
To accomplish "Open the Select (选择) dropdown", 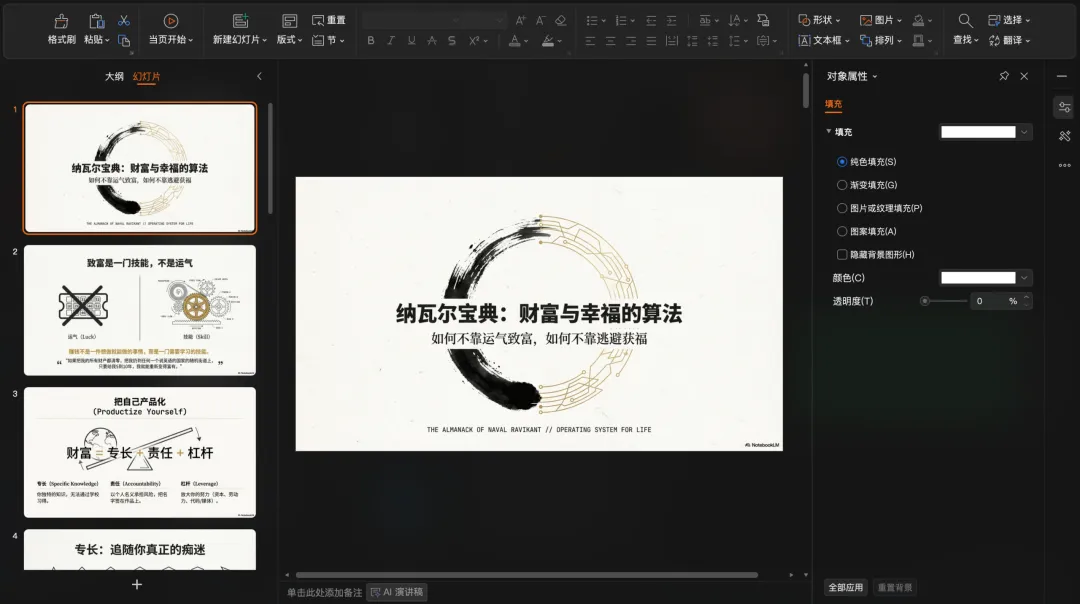I will tap(1028, 21).
